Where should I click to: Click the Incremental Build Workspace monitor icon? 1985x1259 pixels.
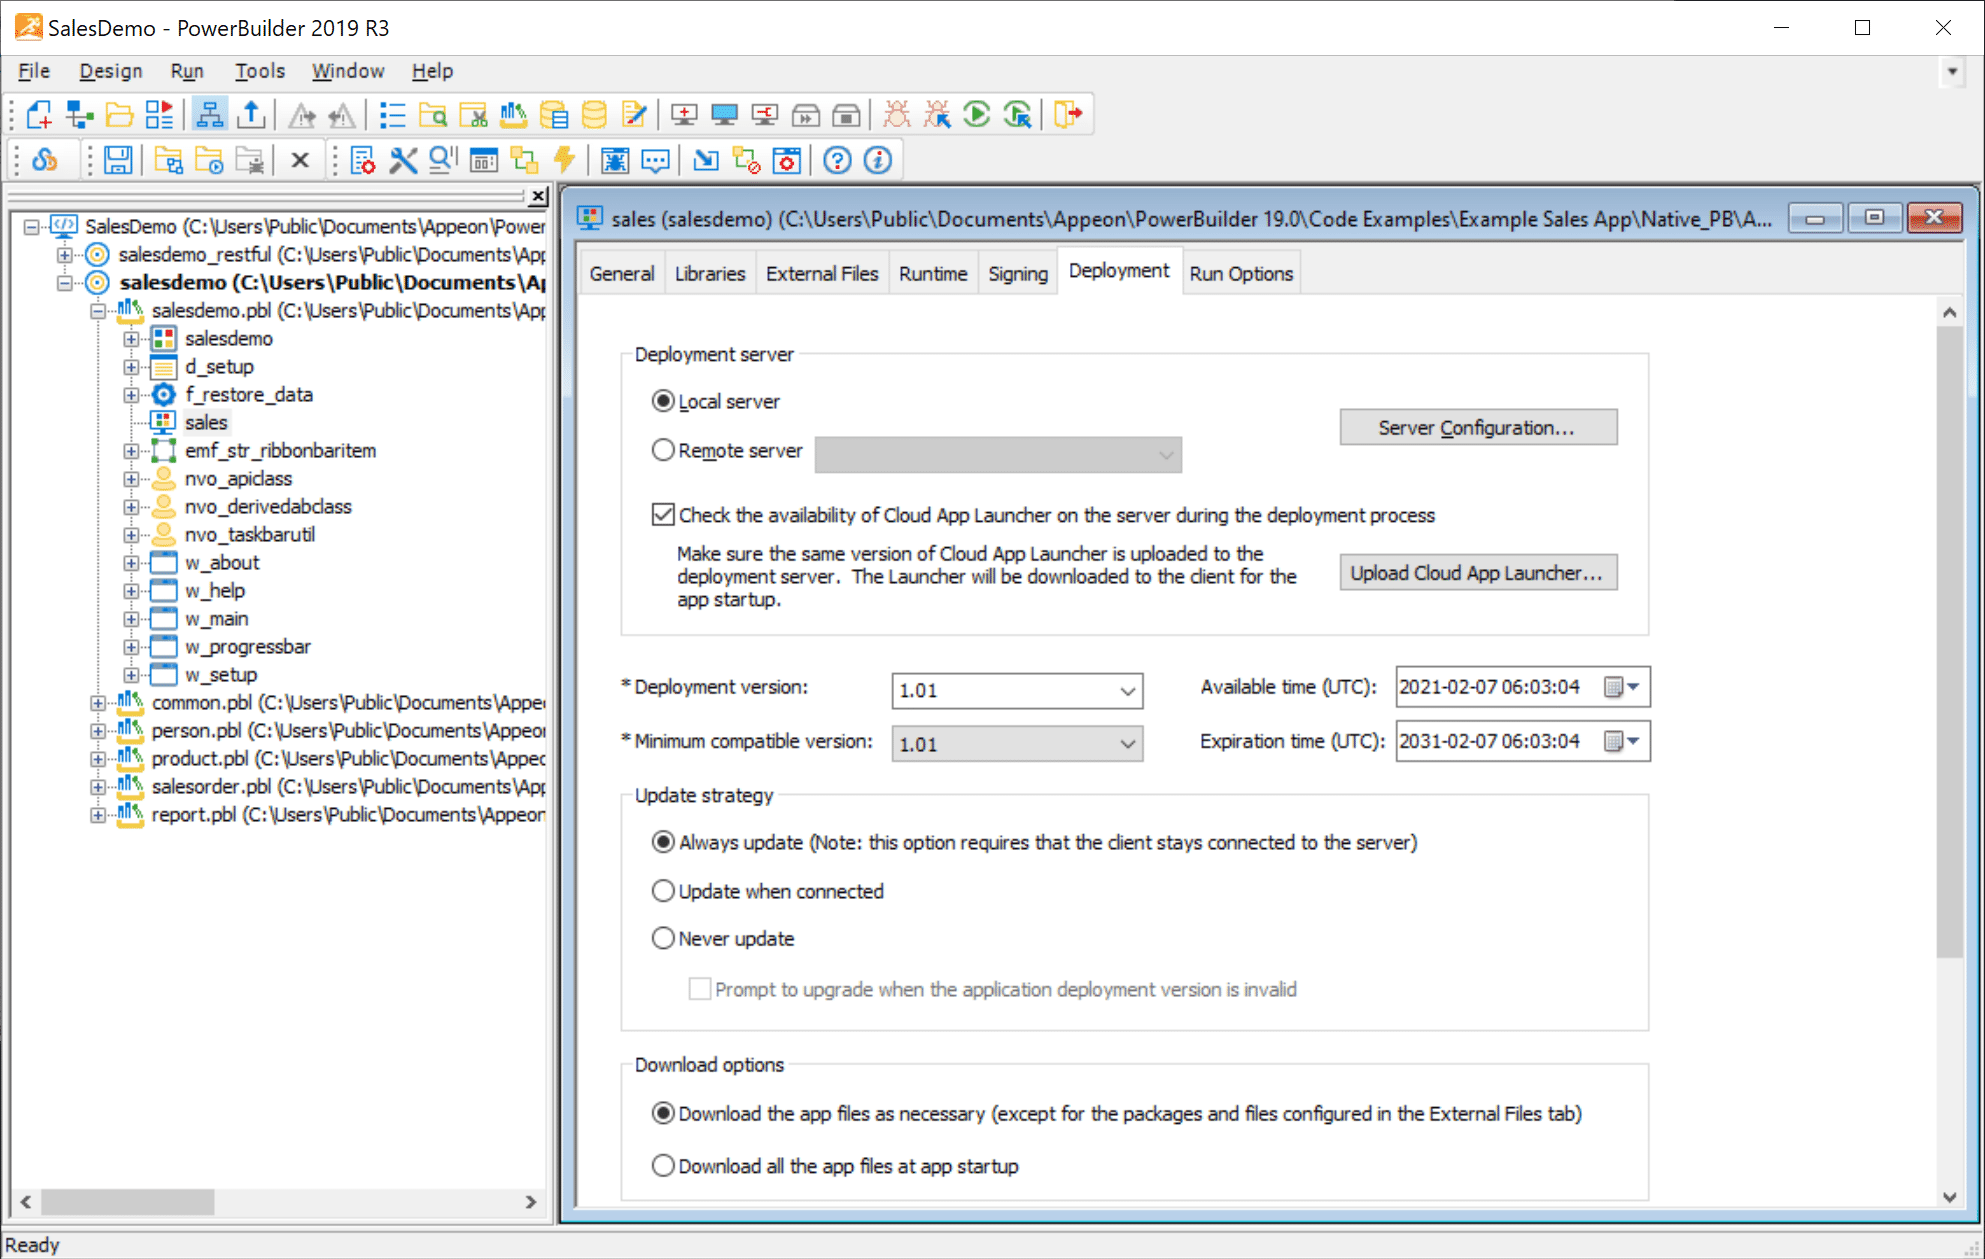(x=684, y=115)
